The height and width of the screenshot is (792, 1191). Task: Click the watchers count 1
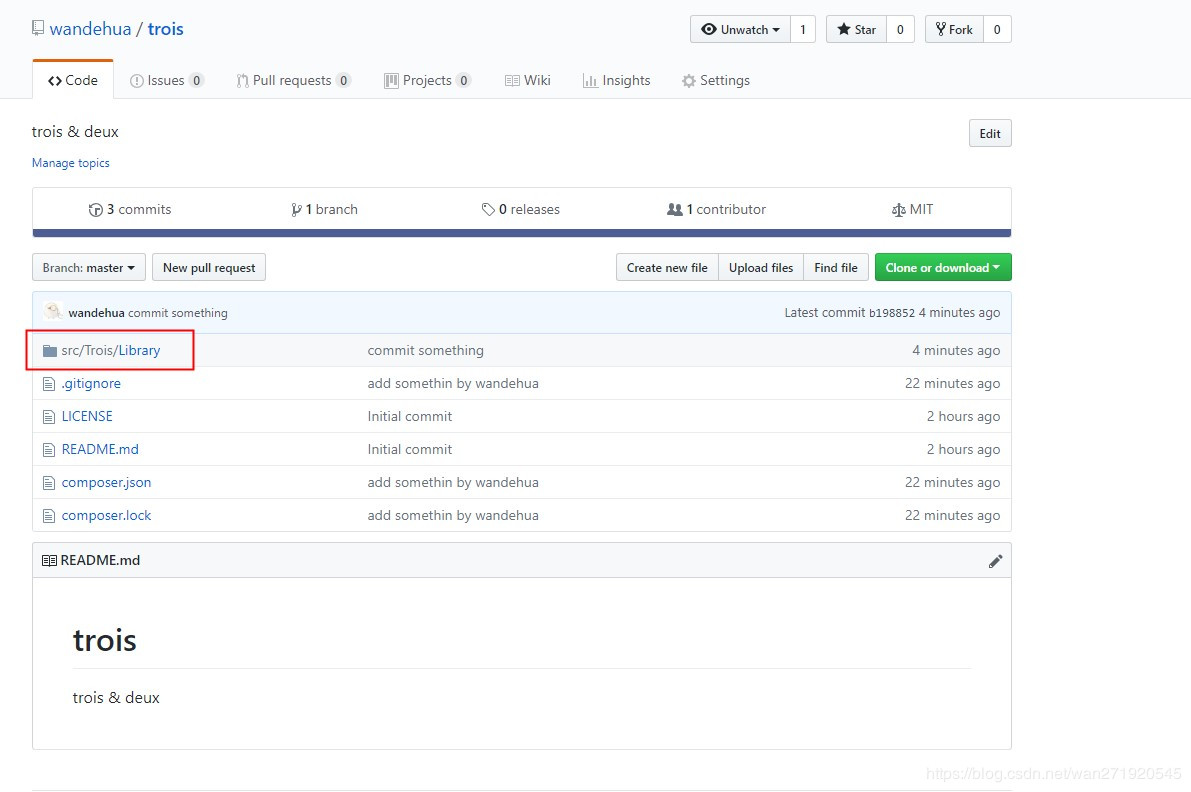pos(803,30)
